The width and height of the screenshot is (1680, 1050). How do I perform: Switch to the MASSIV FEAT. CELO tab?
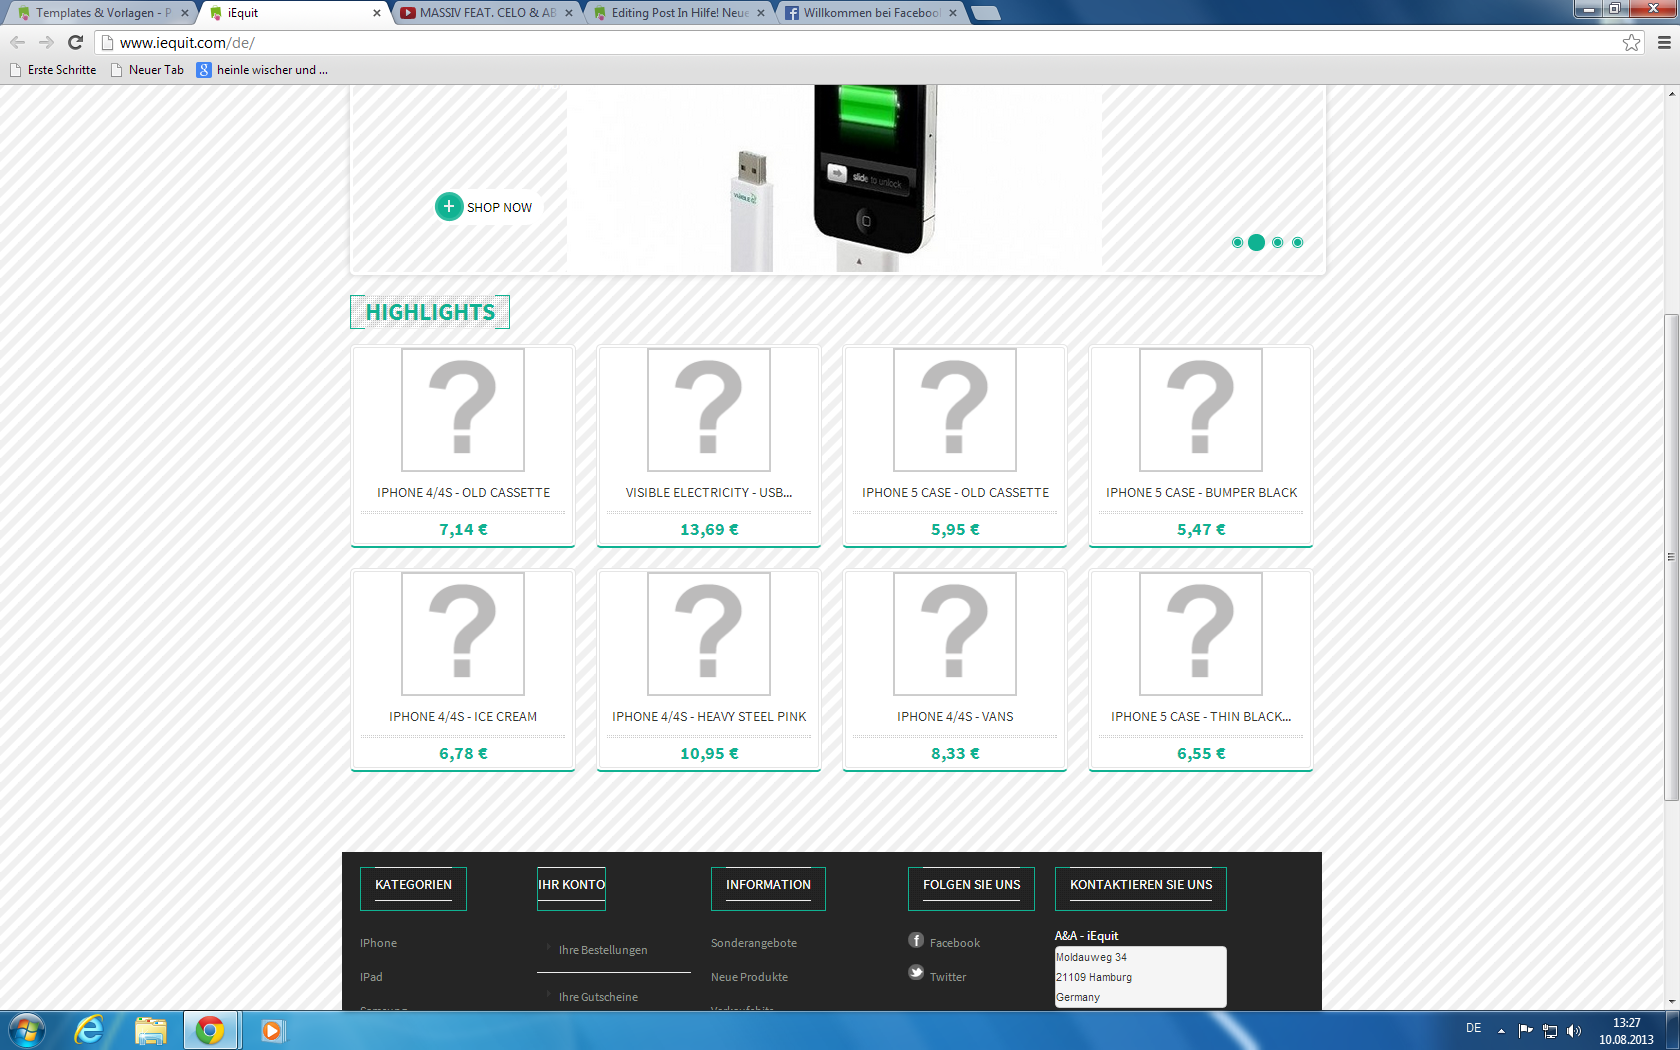click(487, 13)
